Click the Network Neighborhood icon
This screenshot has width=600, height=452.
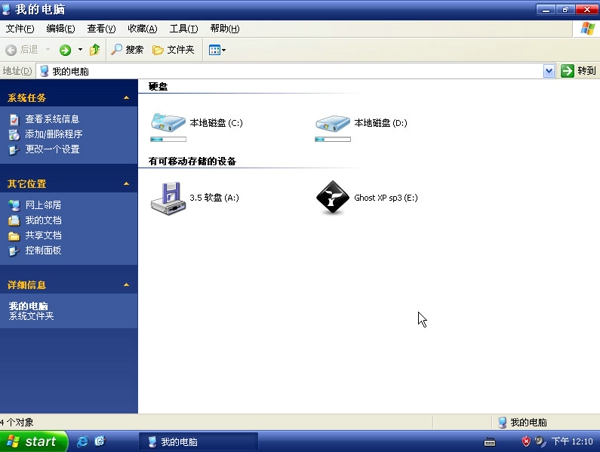point(14,206)
